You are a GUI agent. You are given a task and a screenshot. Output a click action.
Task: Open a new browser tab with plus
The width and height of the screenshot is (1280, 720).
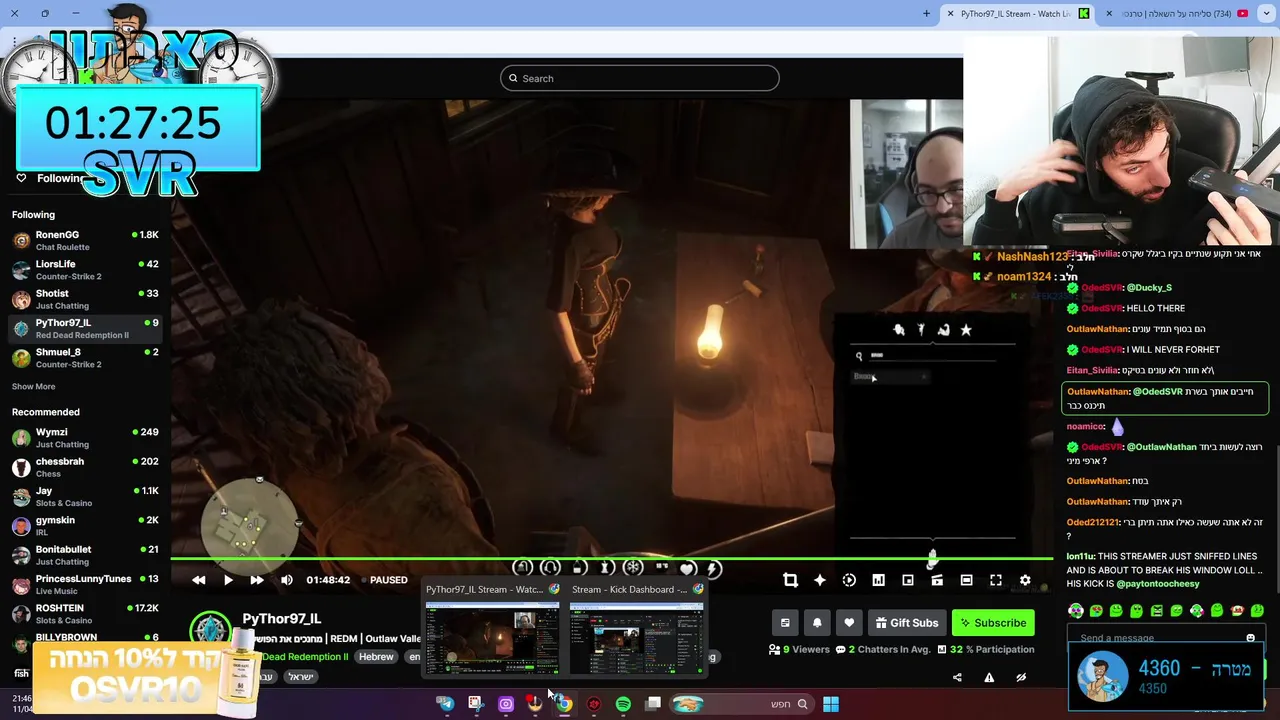[x=926, y=14]
